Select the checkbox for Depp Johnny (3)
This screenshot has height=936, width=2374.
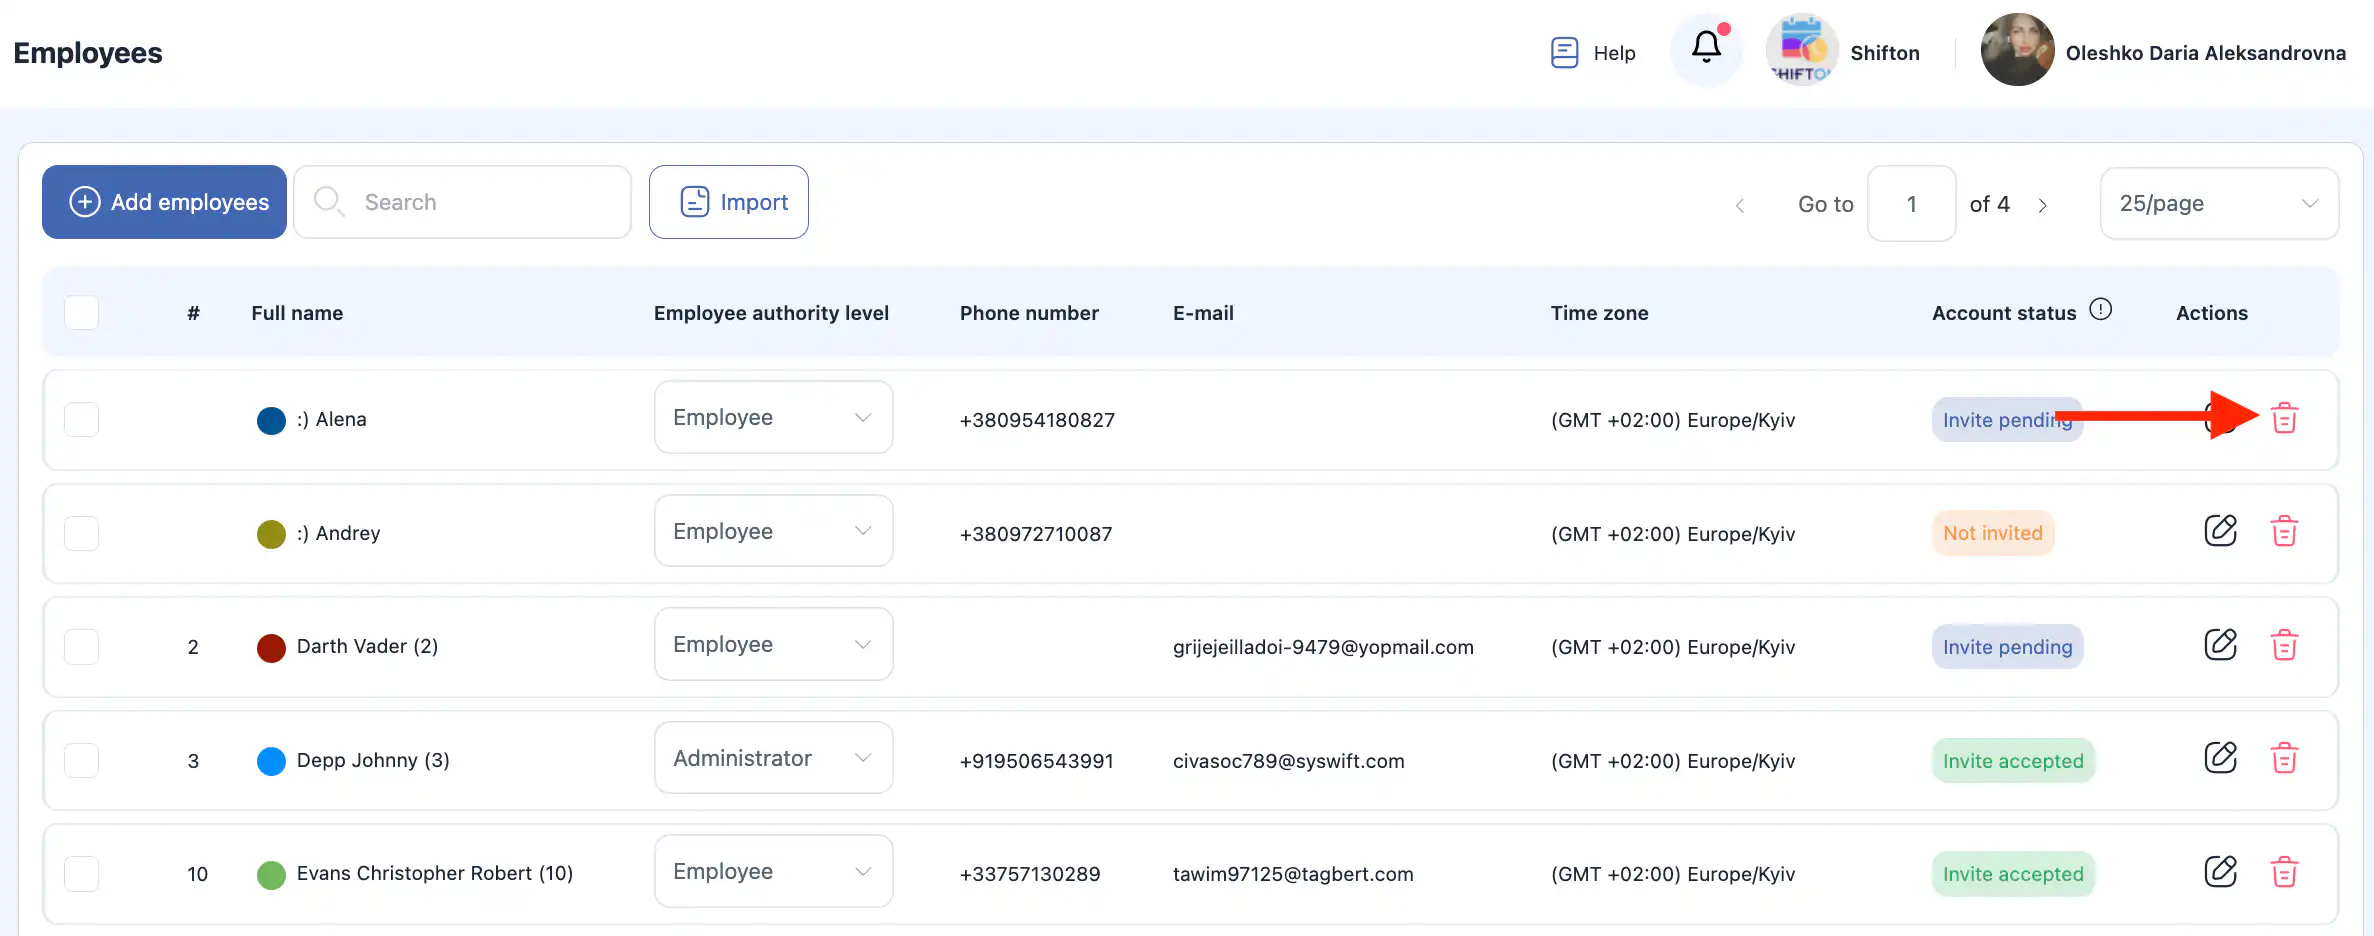[81, 761]
